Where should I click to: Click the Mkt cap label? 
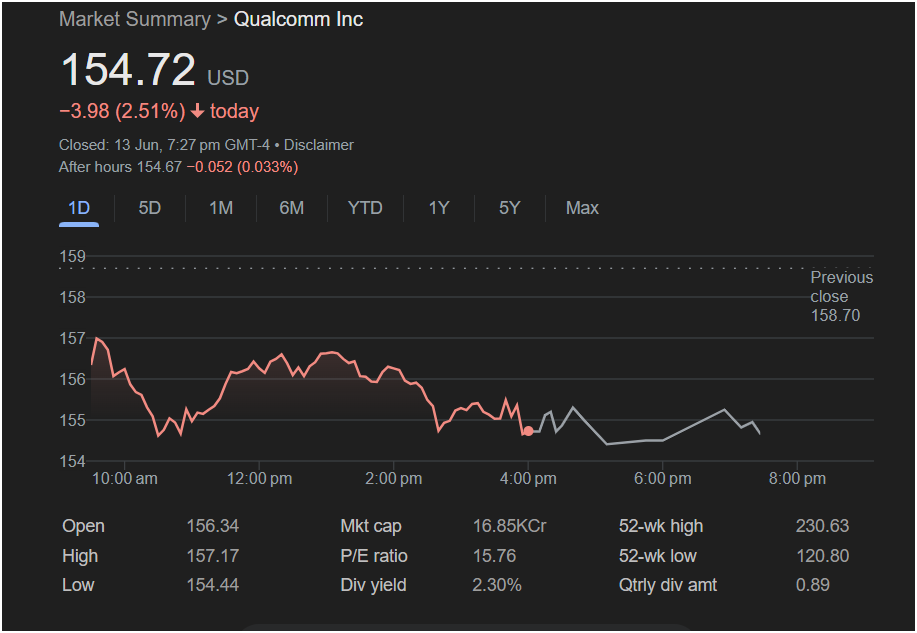point(371,526)
